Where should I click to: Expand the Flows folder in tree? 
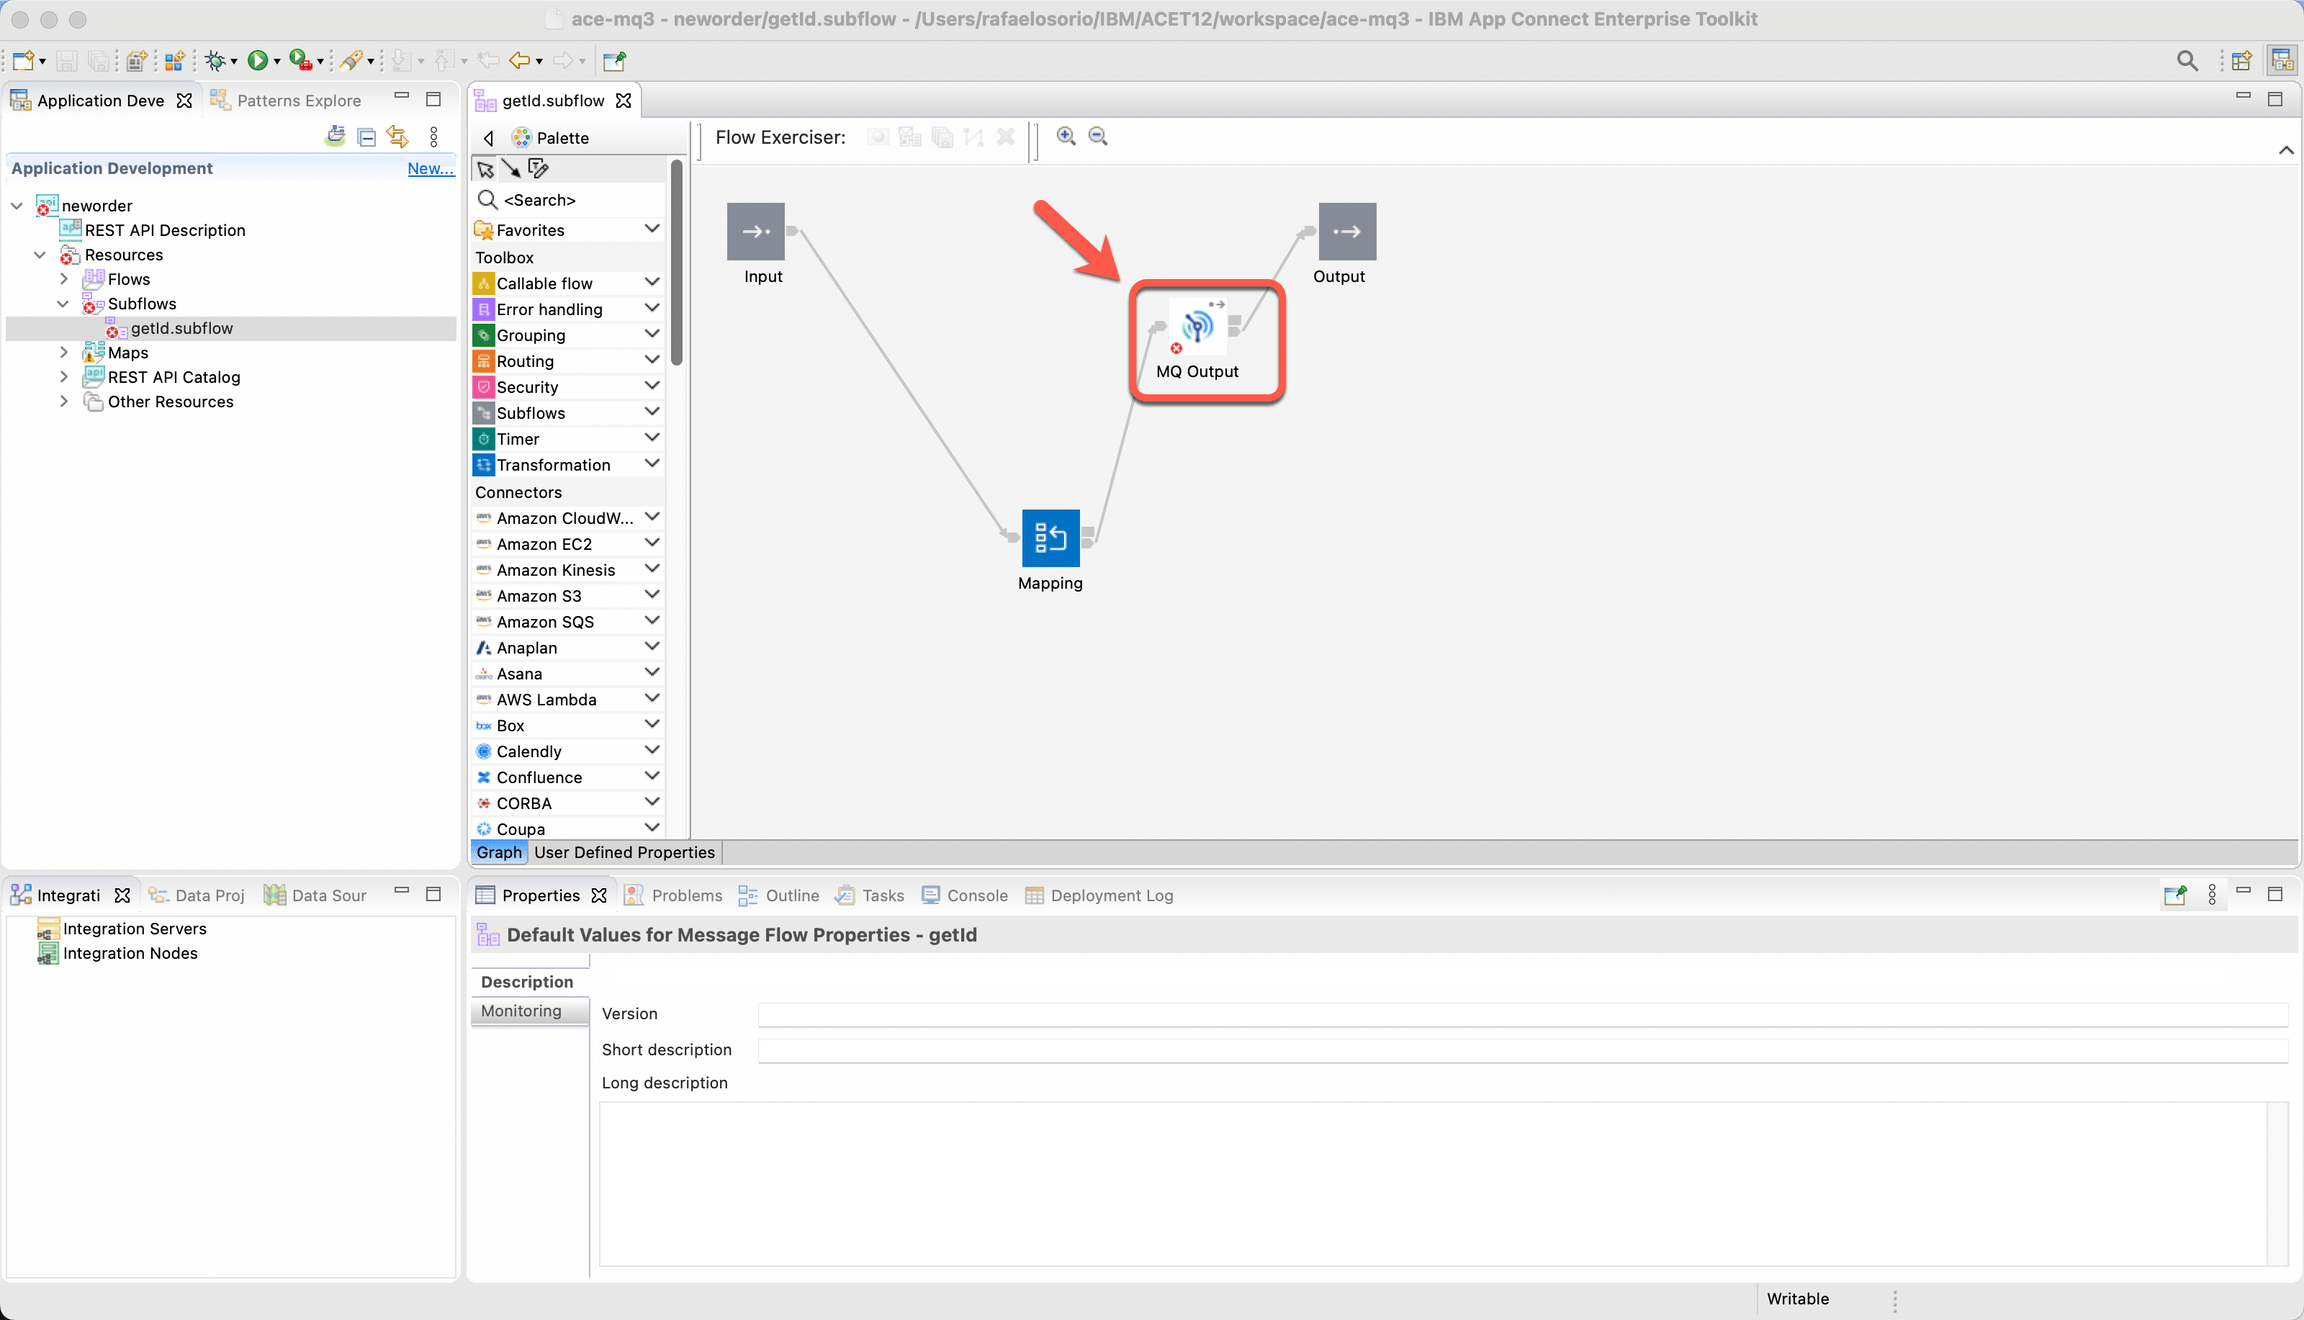tap(64, 280)
